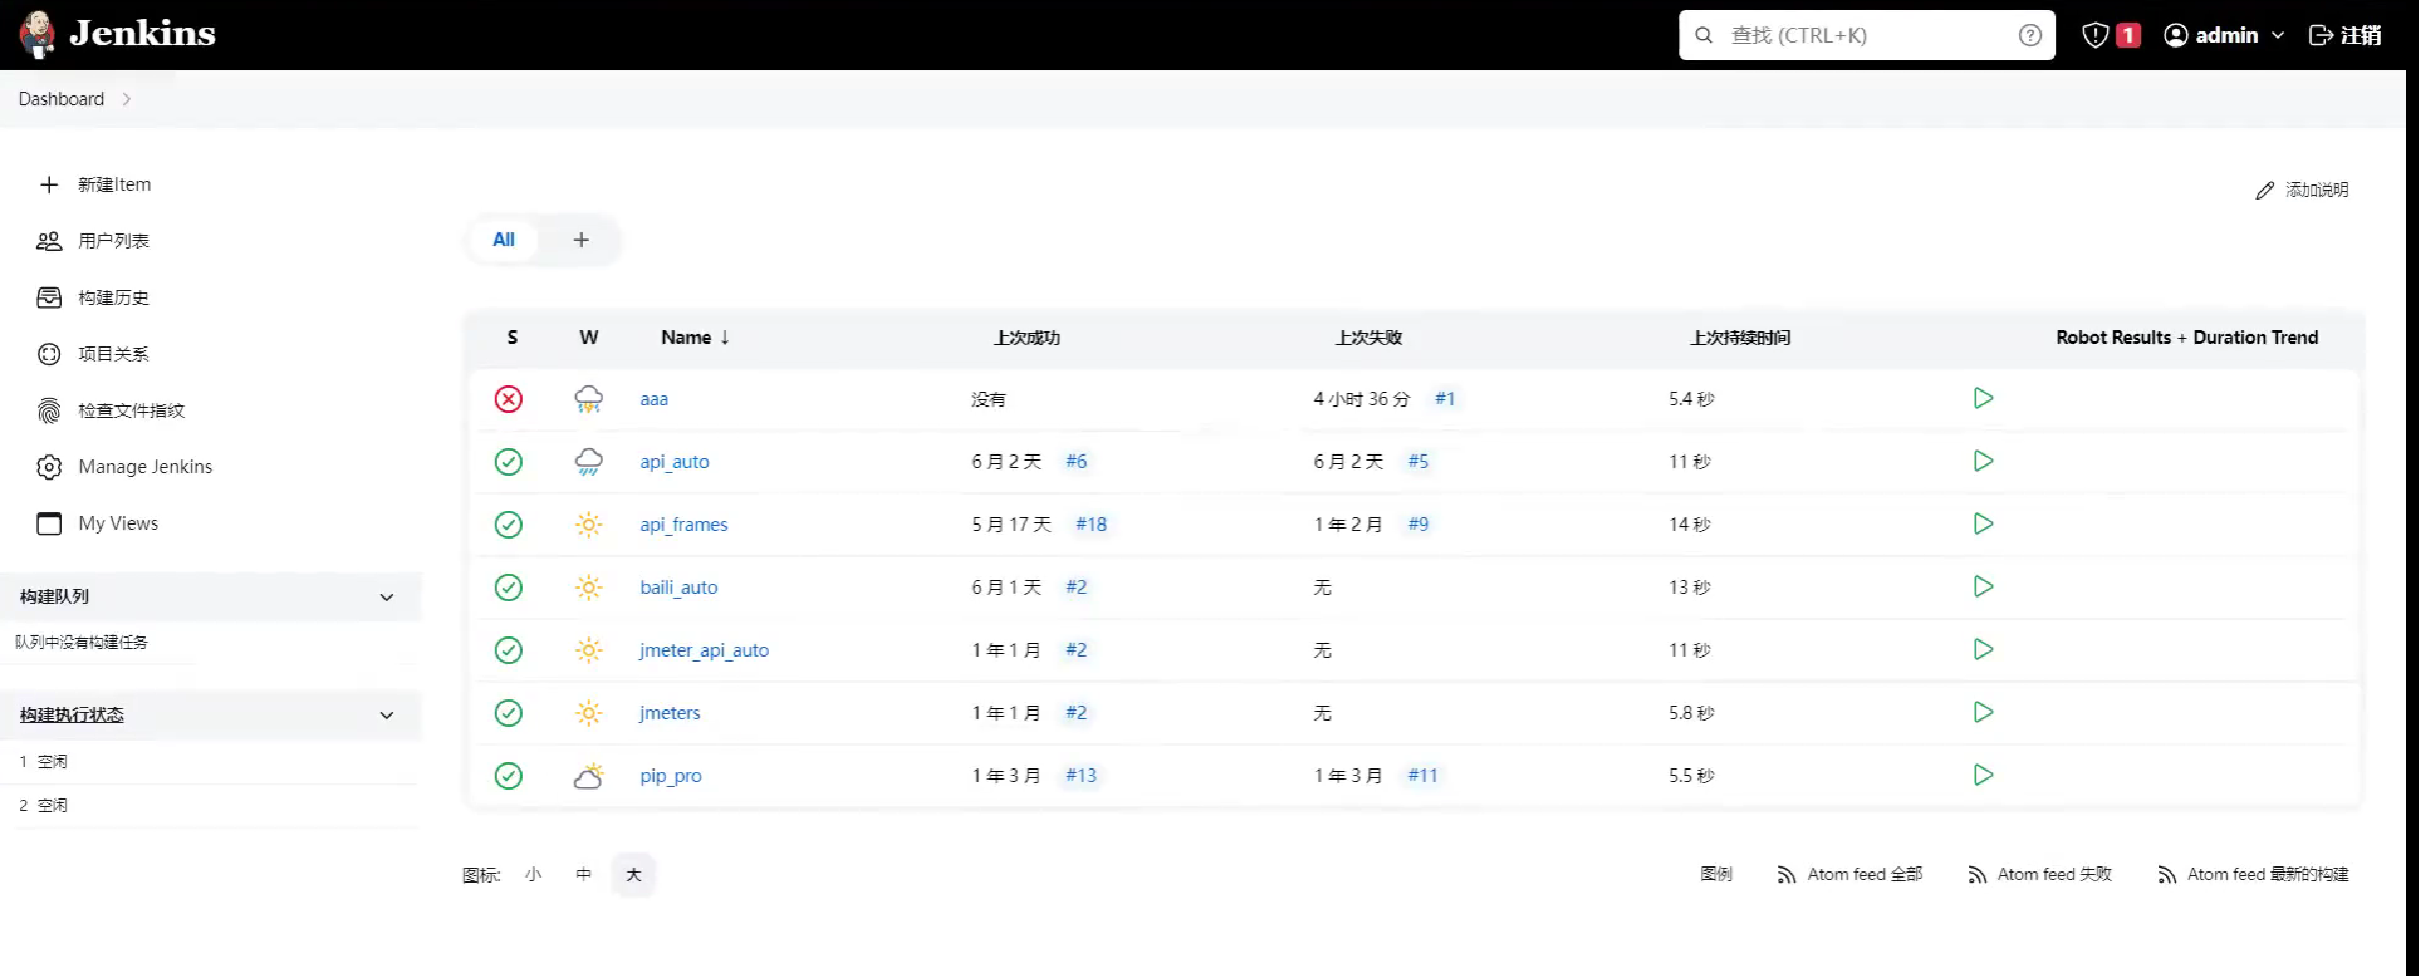Image resolution: width=2419 pixels, height=976 pixels.
Task: Open Atom feed 最新的构建 link
Action: 2253,875
